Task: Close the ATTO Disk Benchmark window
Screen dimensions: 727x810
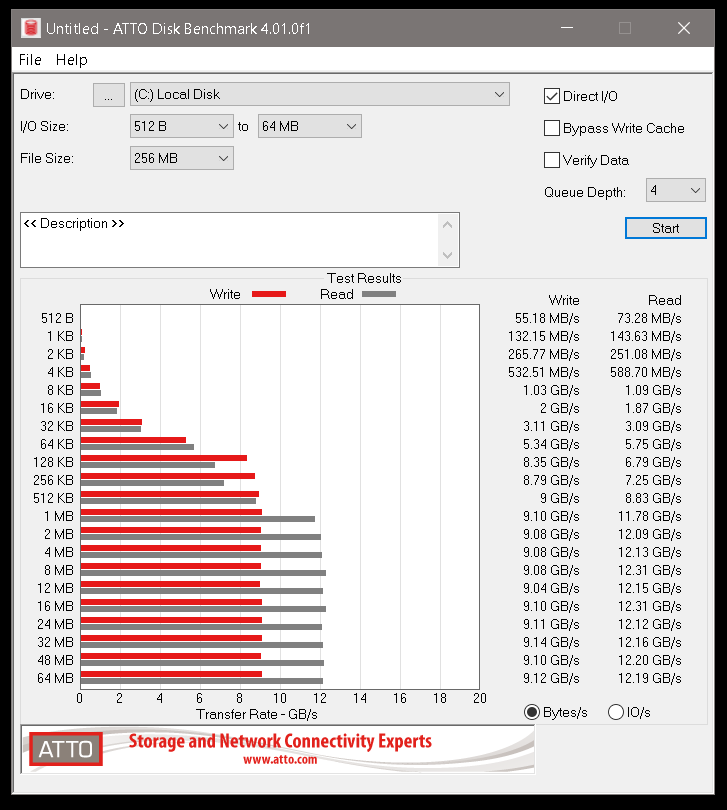Action: pos(684,28)
